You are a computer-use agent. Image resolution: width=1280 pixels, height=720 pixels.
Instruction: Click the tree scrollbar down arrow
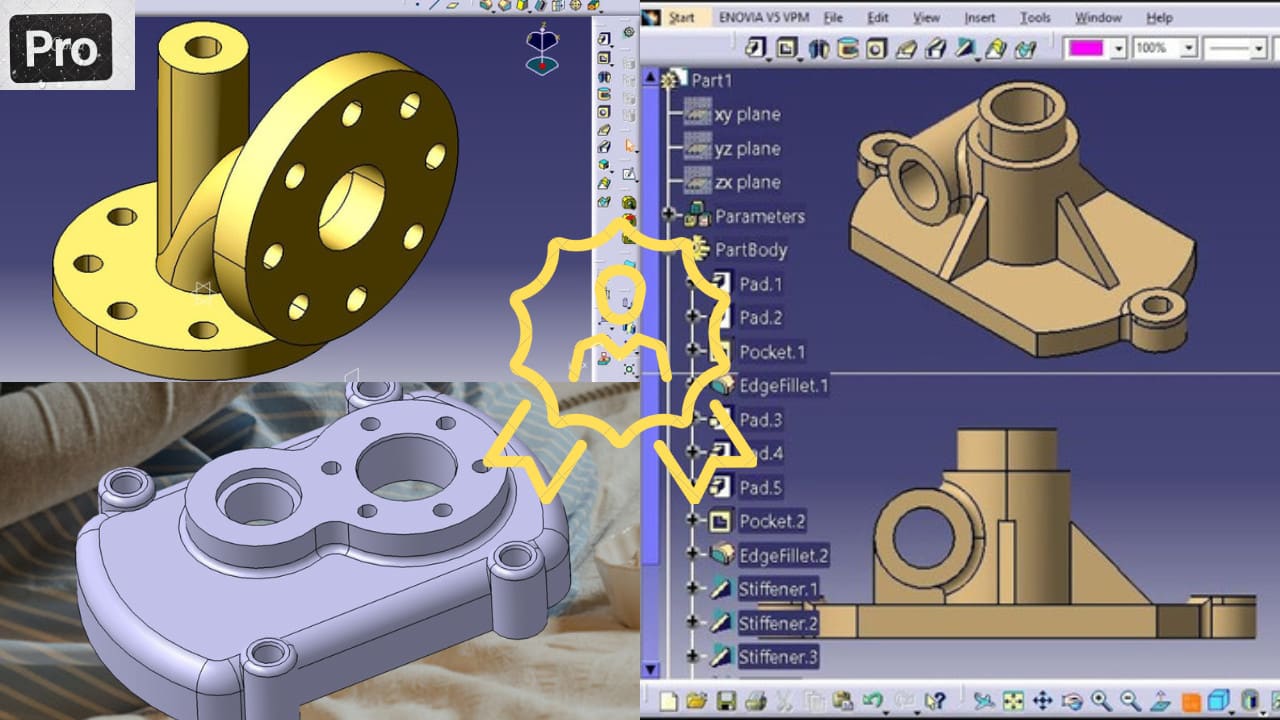point(651,669)
